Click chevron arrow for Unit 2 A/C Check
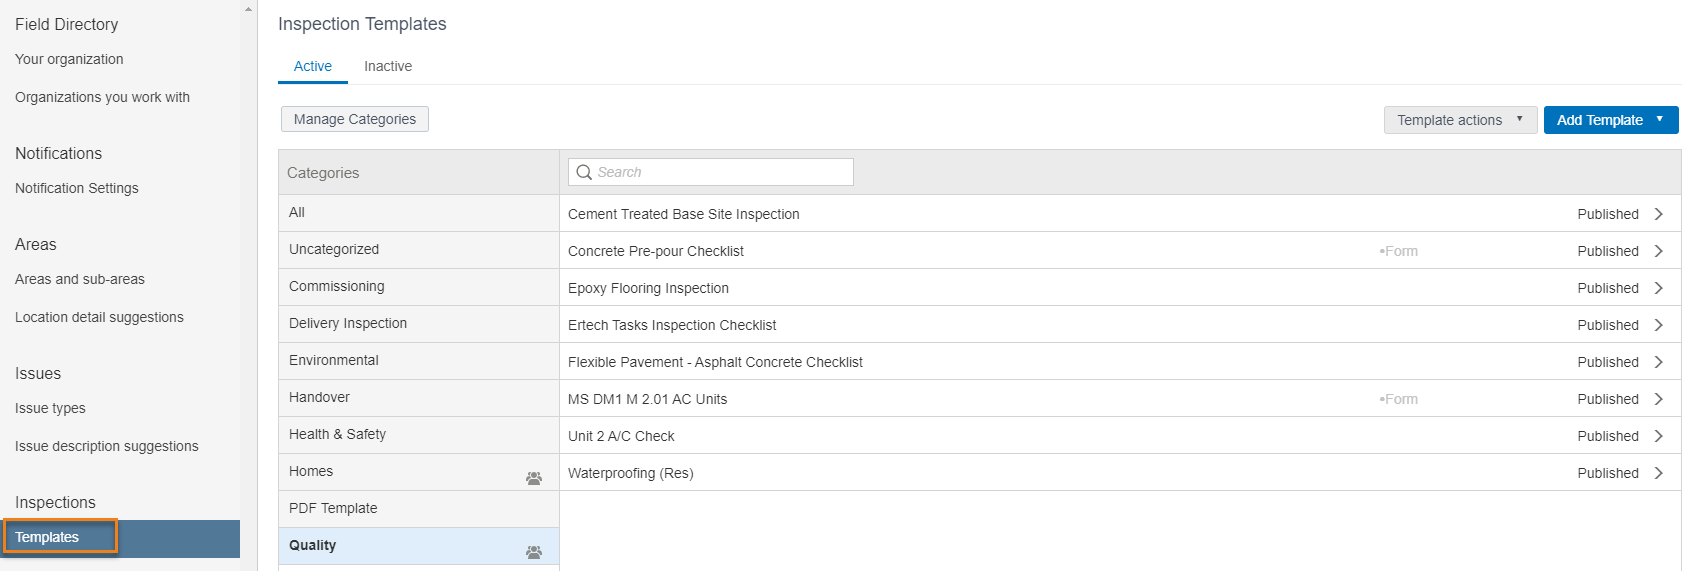1682x571 pixels. point(1659,436)
